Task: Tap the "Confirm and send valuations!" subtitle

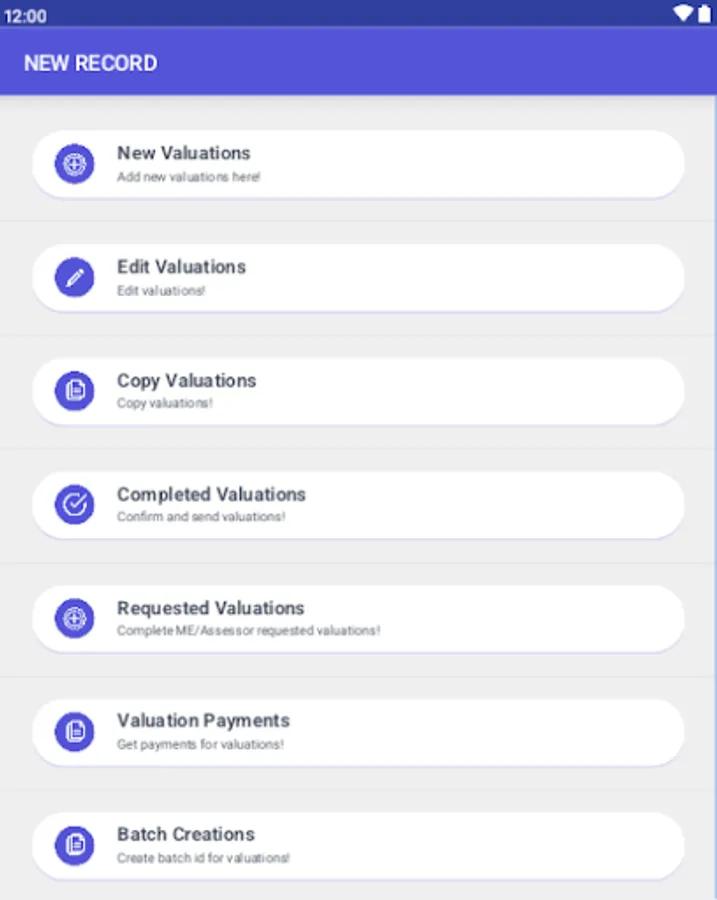Action: [x=200, y=517]
